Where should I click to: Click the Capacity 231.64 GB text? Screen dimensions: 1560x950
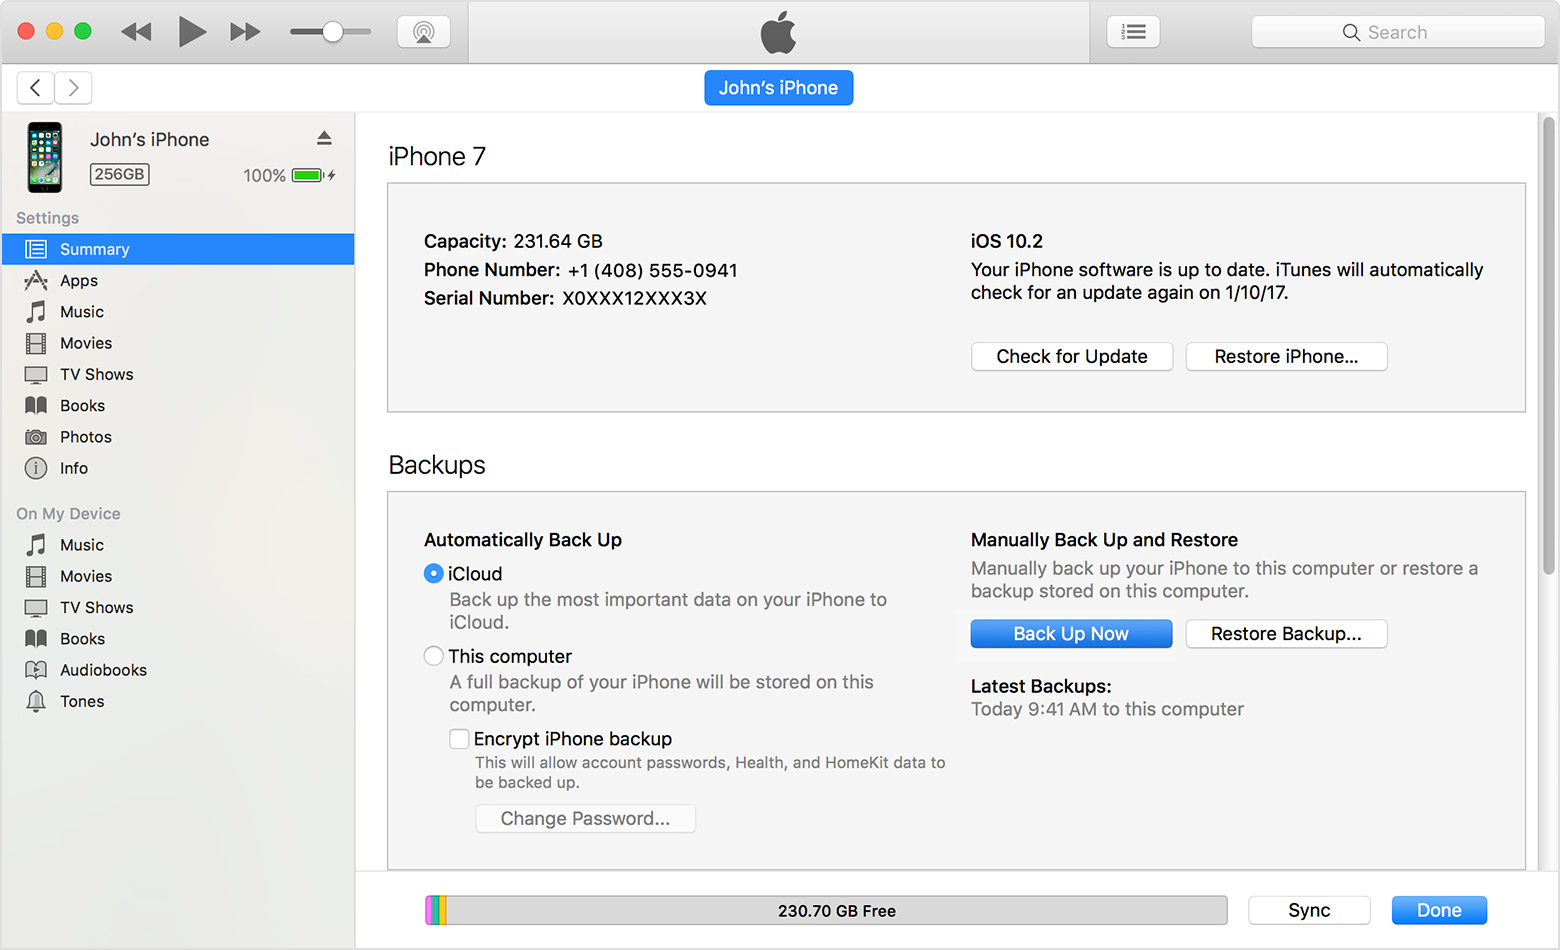(513, 241)
